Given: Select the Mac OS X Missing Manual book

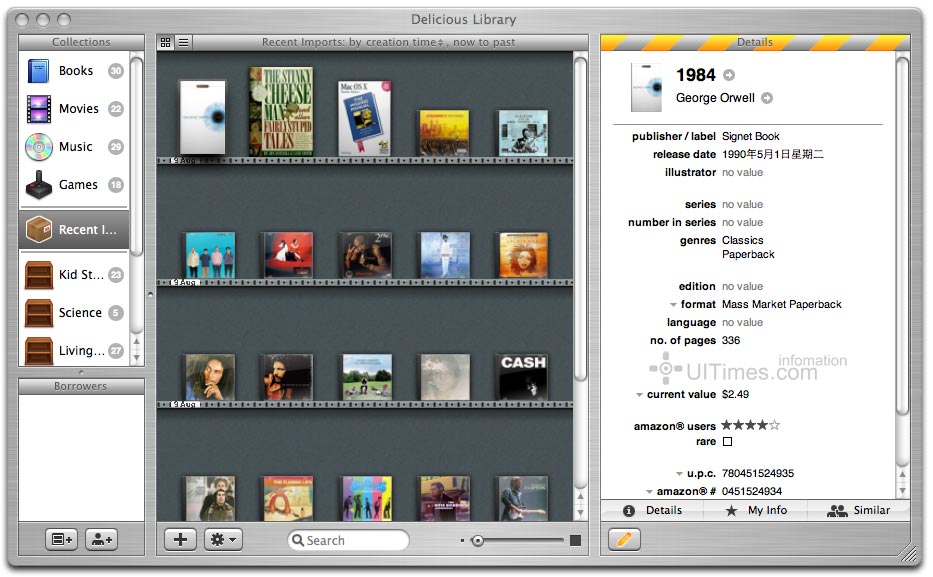Looking at the screenshot, I should (x=364, y=118).
